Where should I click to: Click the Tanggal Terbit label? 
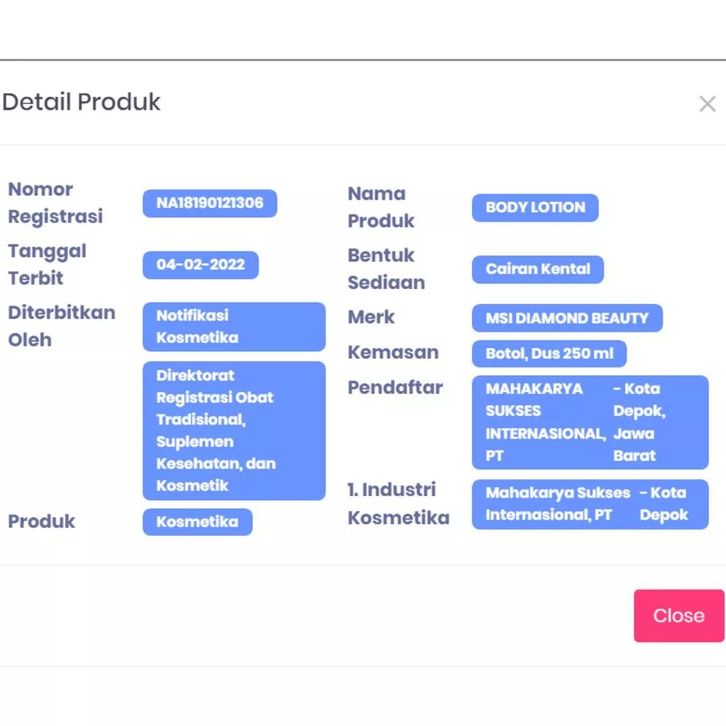[47, 264]
